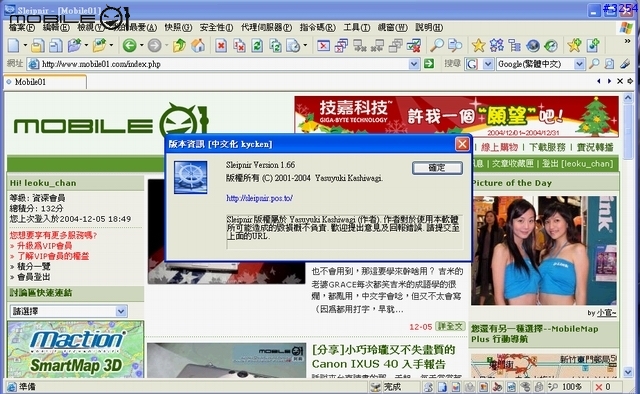Click the 會員登出 link in sidebar
Viewport: 640px width, 394px height.
coord(33,277)
